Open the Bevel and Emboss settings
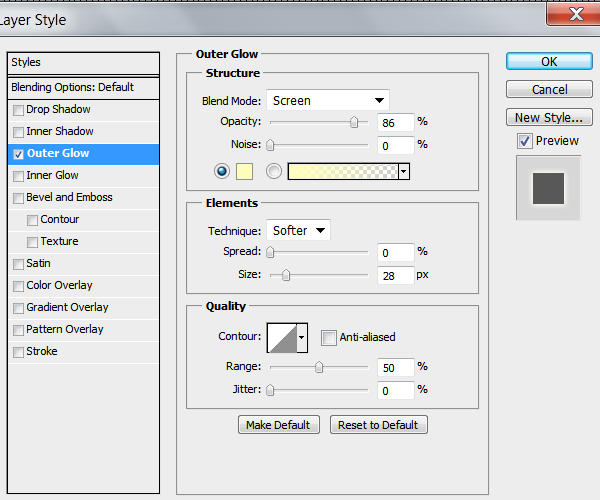600x500 pixels. click(x=69, y=197)
